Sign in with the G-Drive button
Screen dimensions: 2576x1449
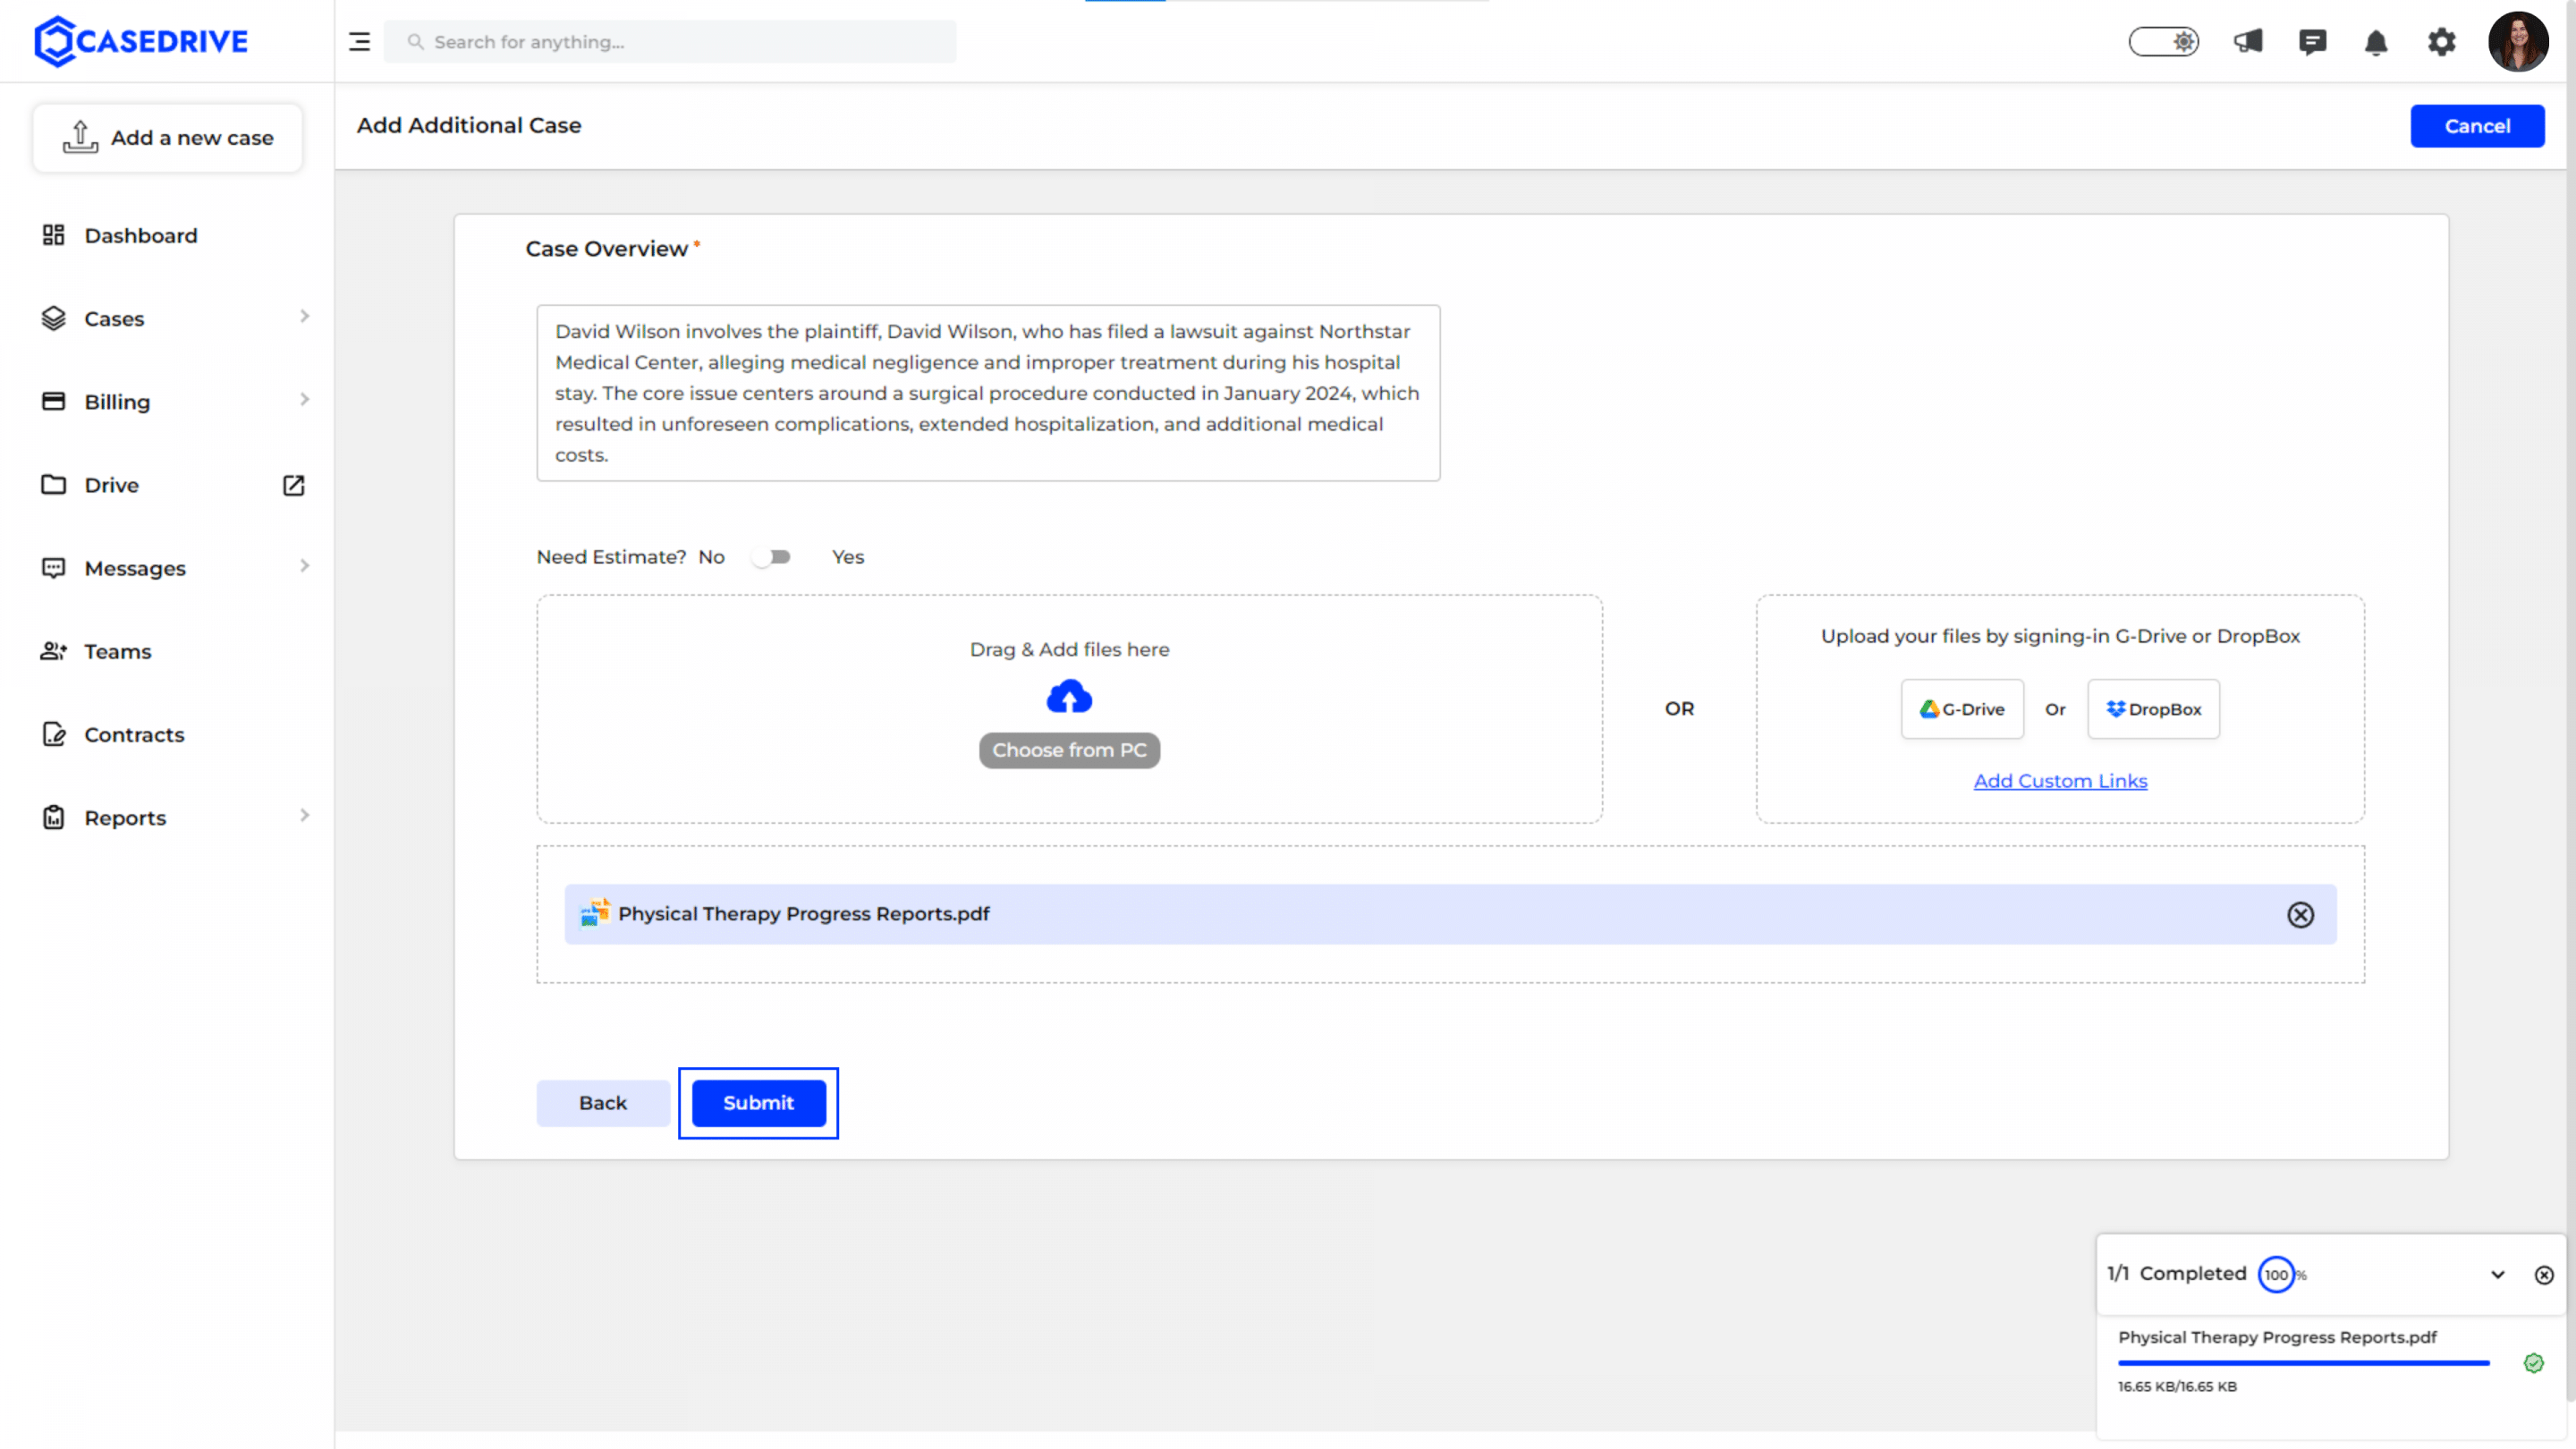click(x=1962, y=709)
